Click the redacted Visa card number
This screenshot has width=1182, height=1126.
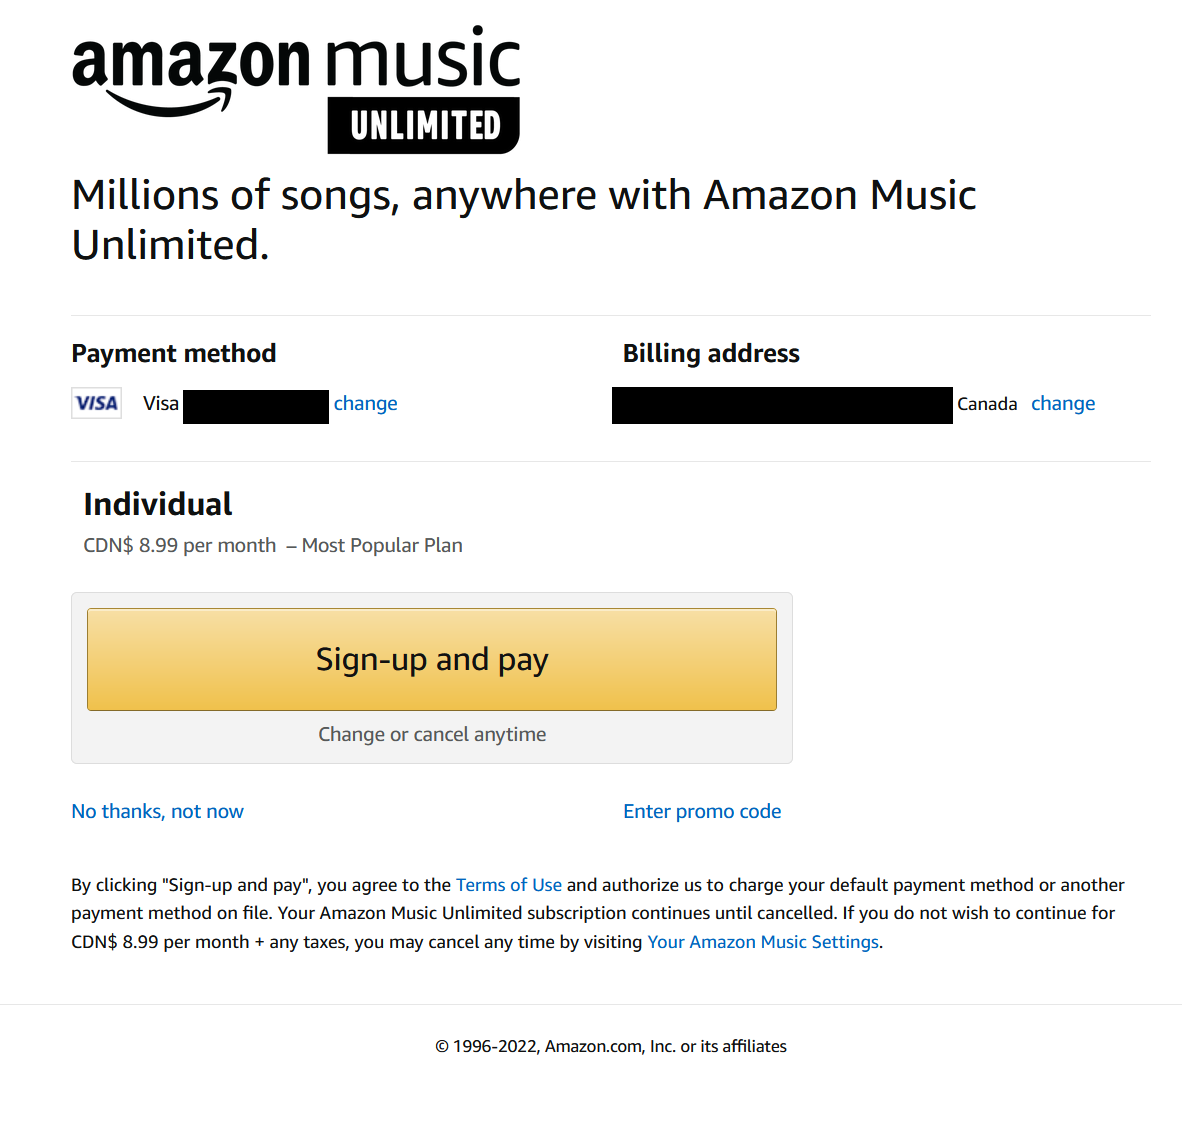pos(256,406)
